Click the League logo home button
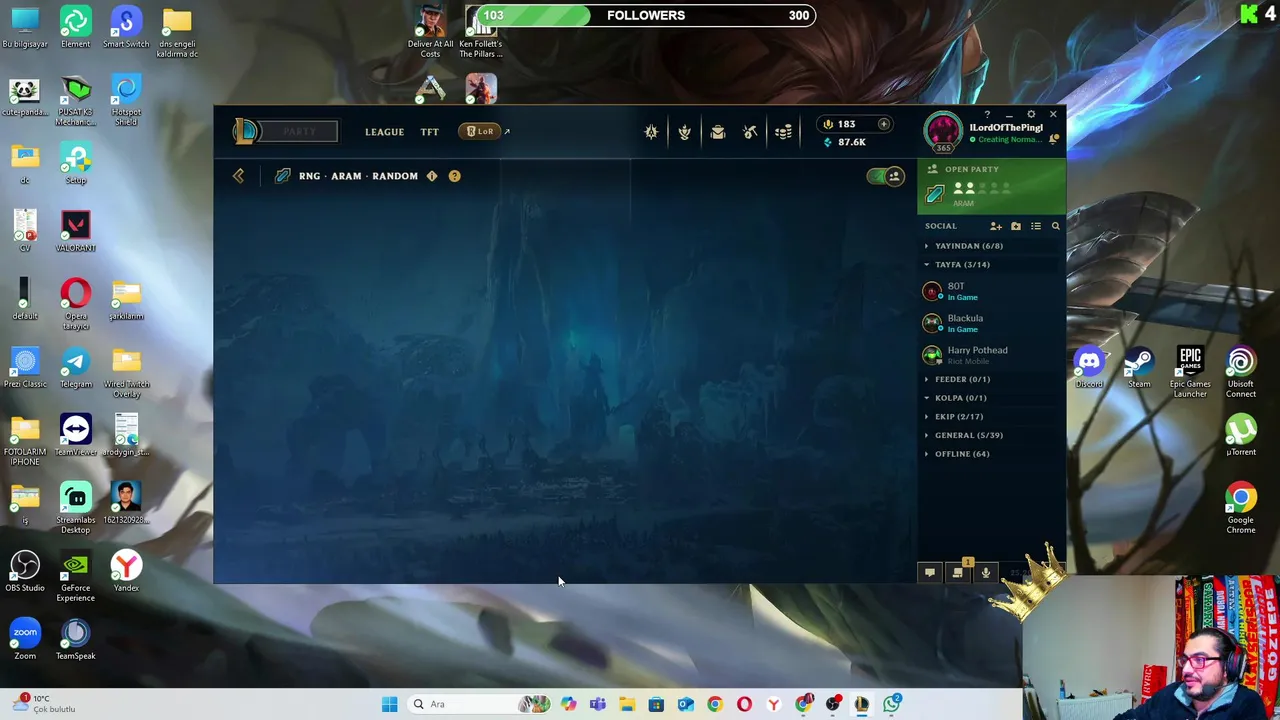This screenshot has width=1280, height=720. [246, 131]
